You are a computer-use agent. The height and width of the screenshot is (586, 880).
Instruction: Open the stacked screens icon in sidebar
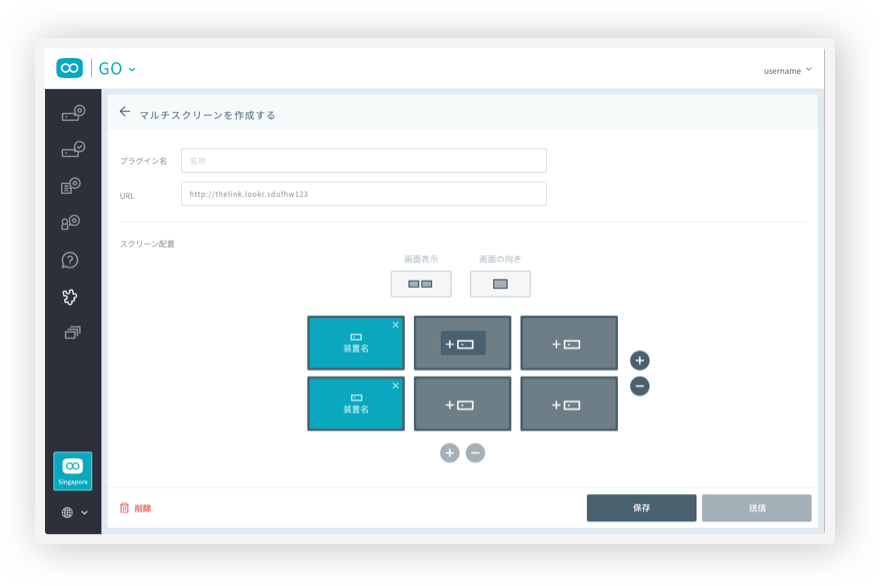click(x=71, y=332)
